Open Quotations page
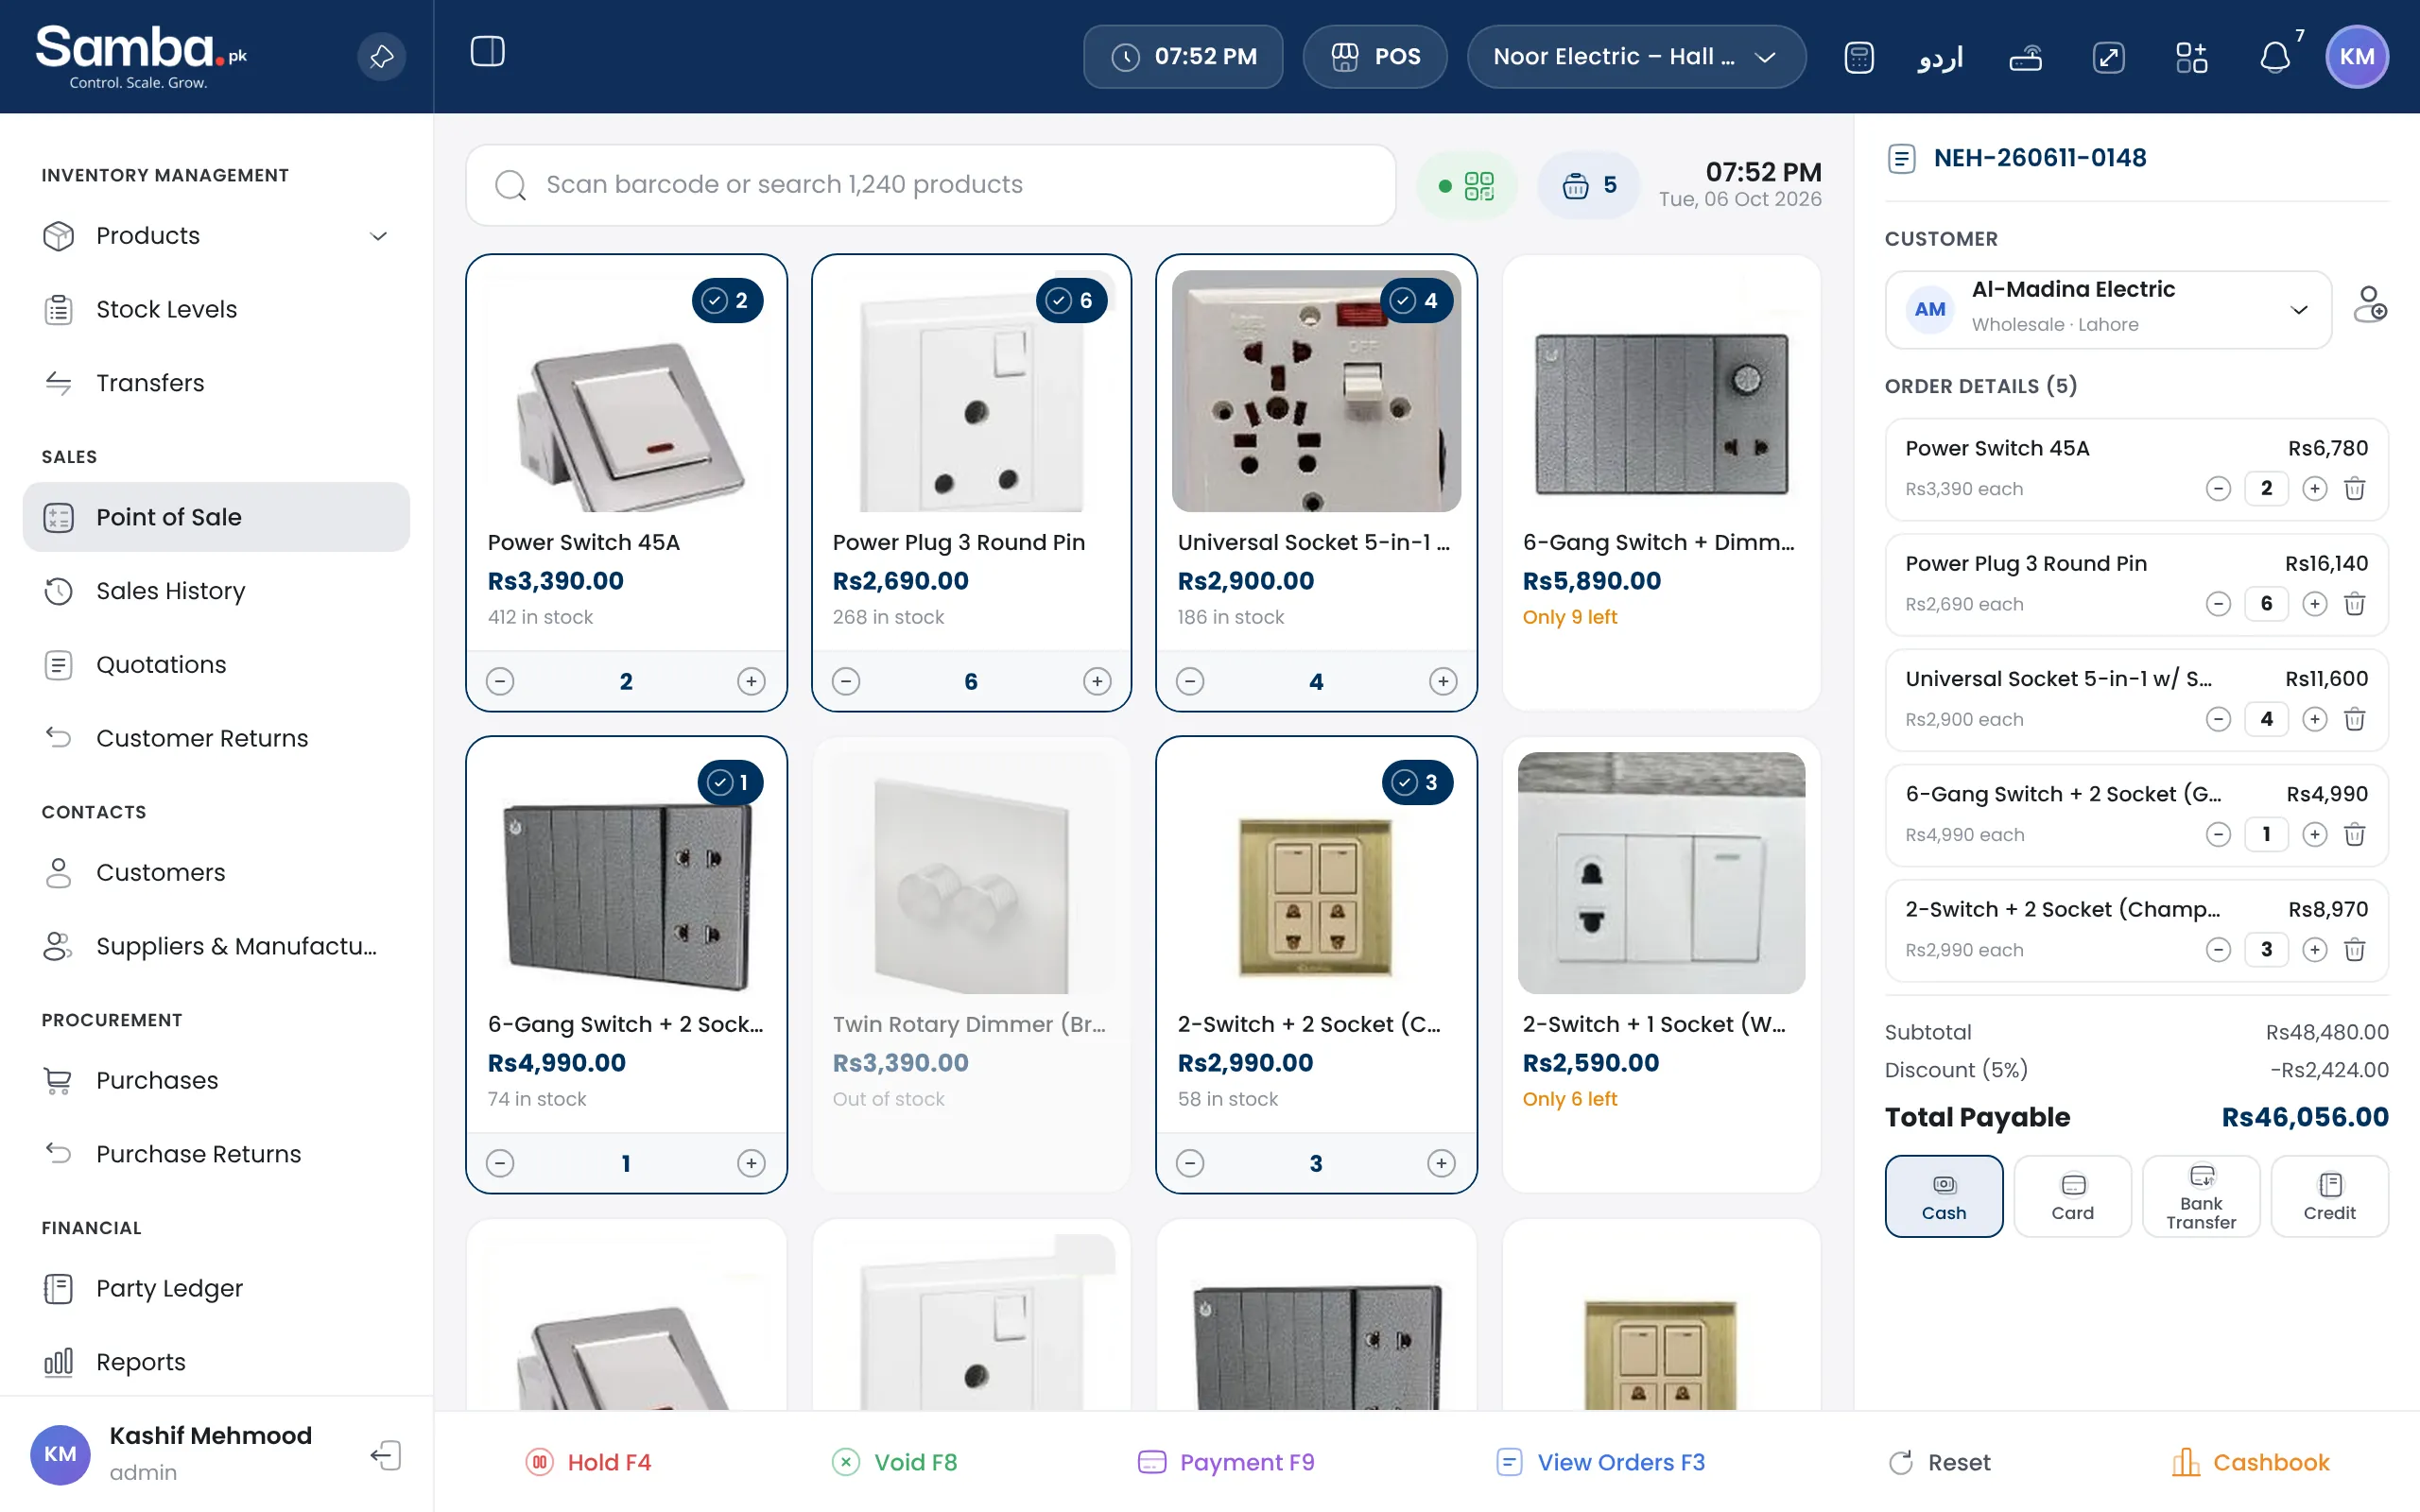 (x=216, y=665)
